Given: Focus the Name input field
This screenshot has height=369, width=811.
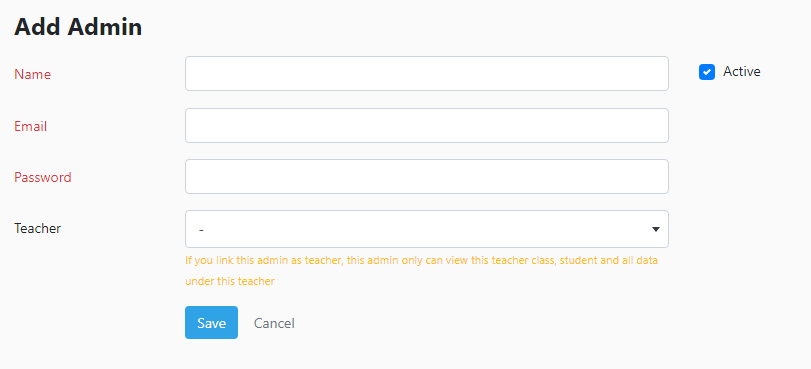Looking at the screenshot, I should 427,73.
